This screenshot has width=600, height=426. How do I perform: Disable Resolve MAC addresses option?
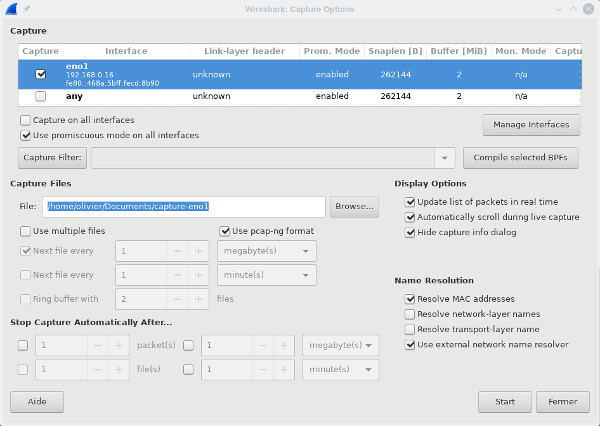pyautogui.click(x=409, y=299)
